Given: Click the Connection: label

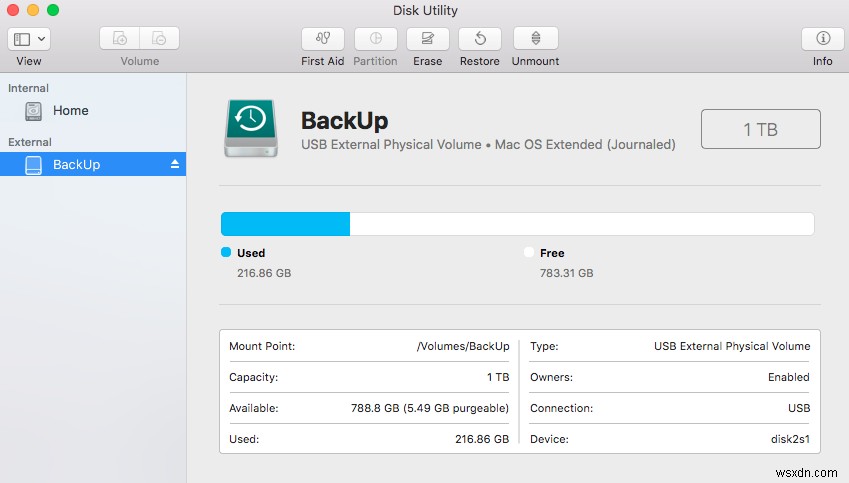Looking at the screenshot, I should 561,408.
